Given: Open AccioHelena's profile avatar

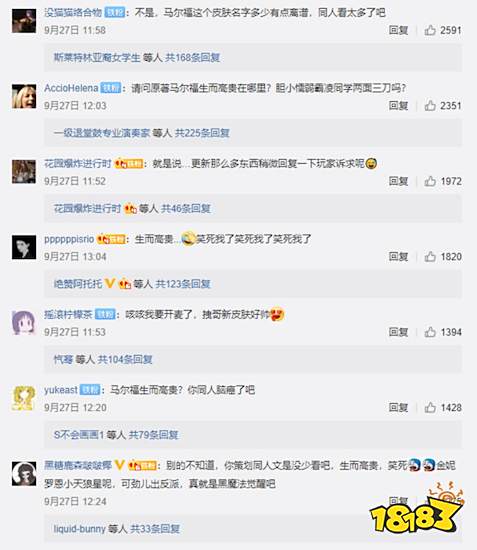Looking at the screenshot, I should 24,96.
